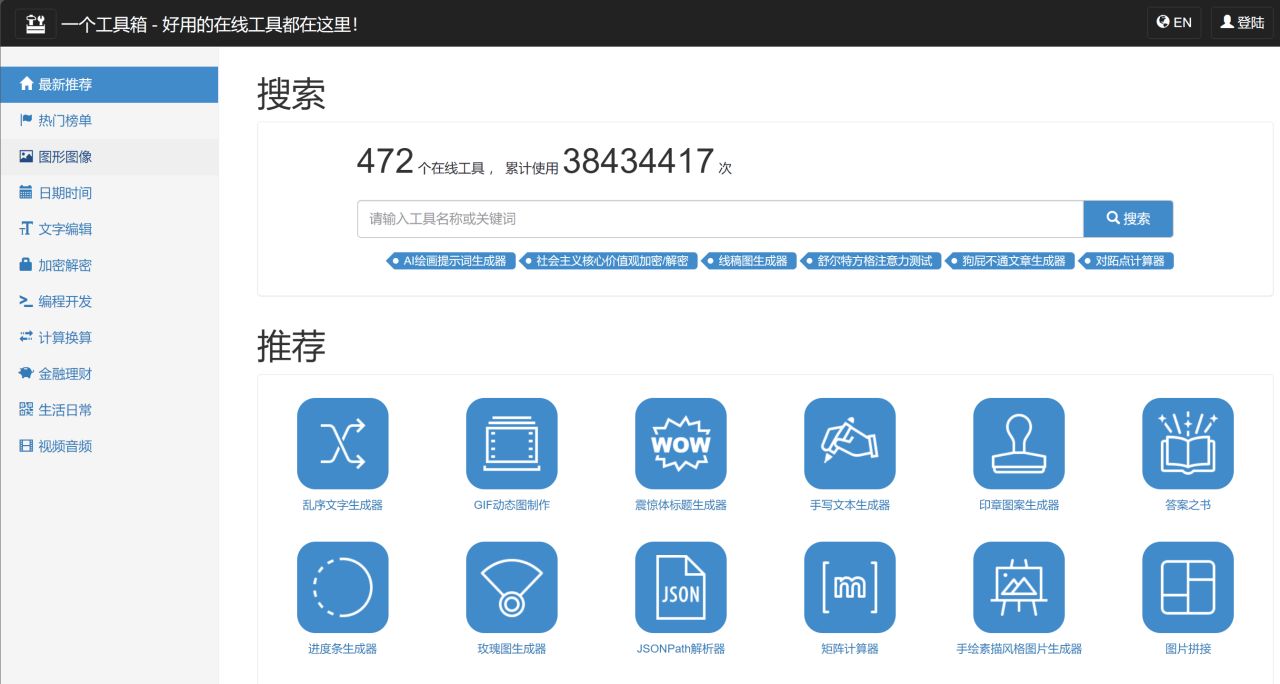Open the 震惊体标题生成器 WOW icon
This screenshot has height=684, width=1280.
680,443
